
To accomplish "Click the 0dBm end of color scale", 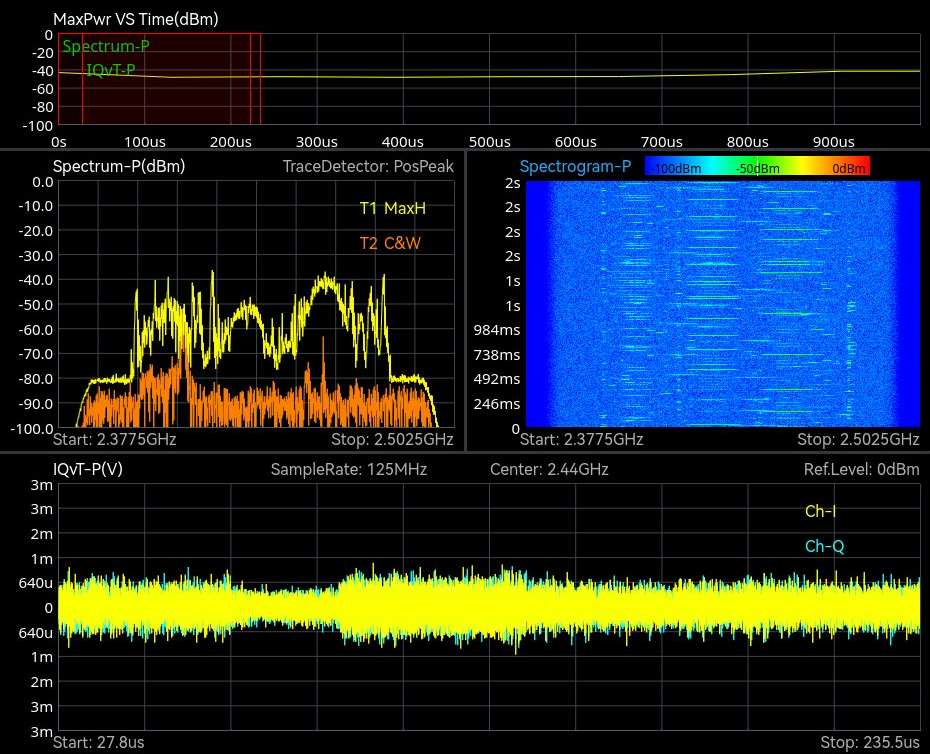I will pyautogui.click(x=849, y=168).
